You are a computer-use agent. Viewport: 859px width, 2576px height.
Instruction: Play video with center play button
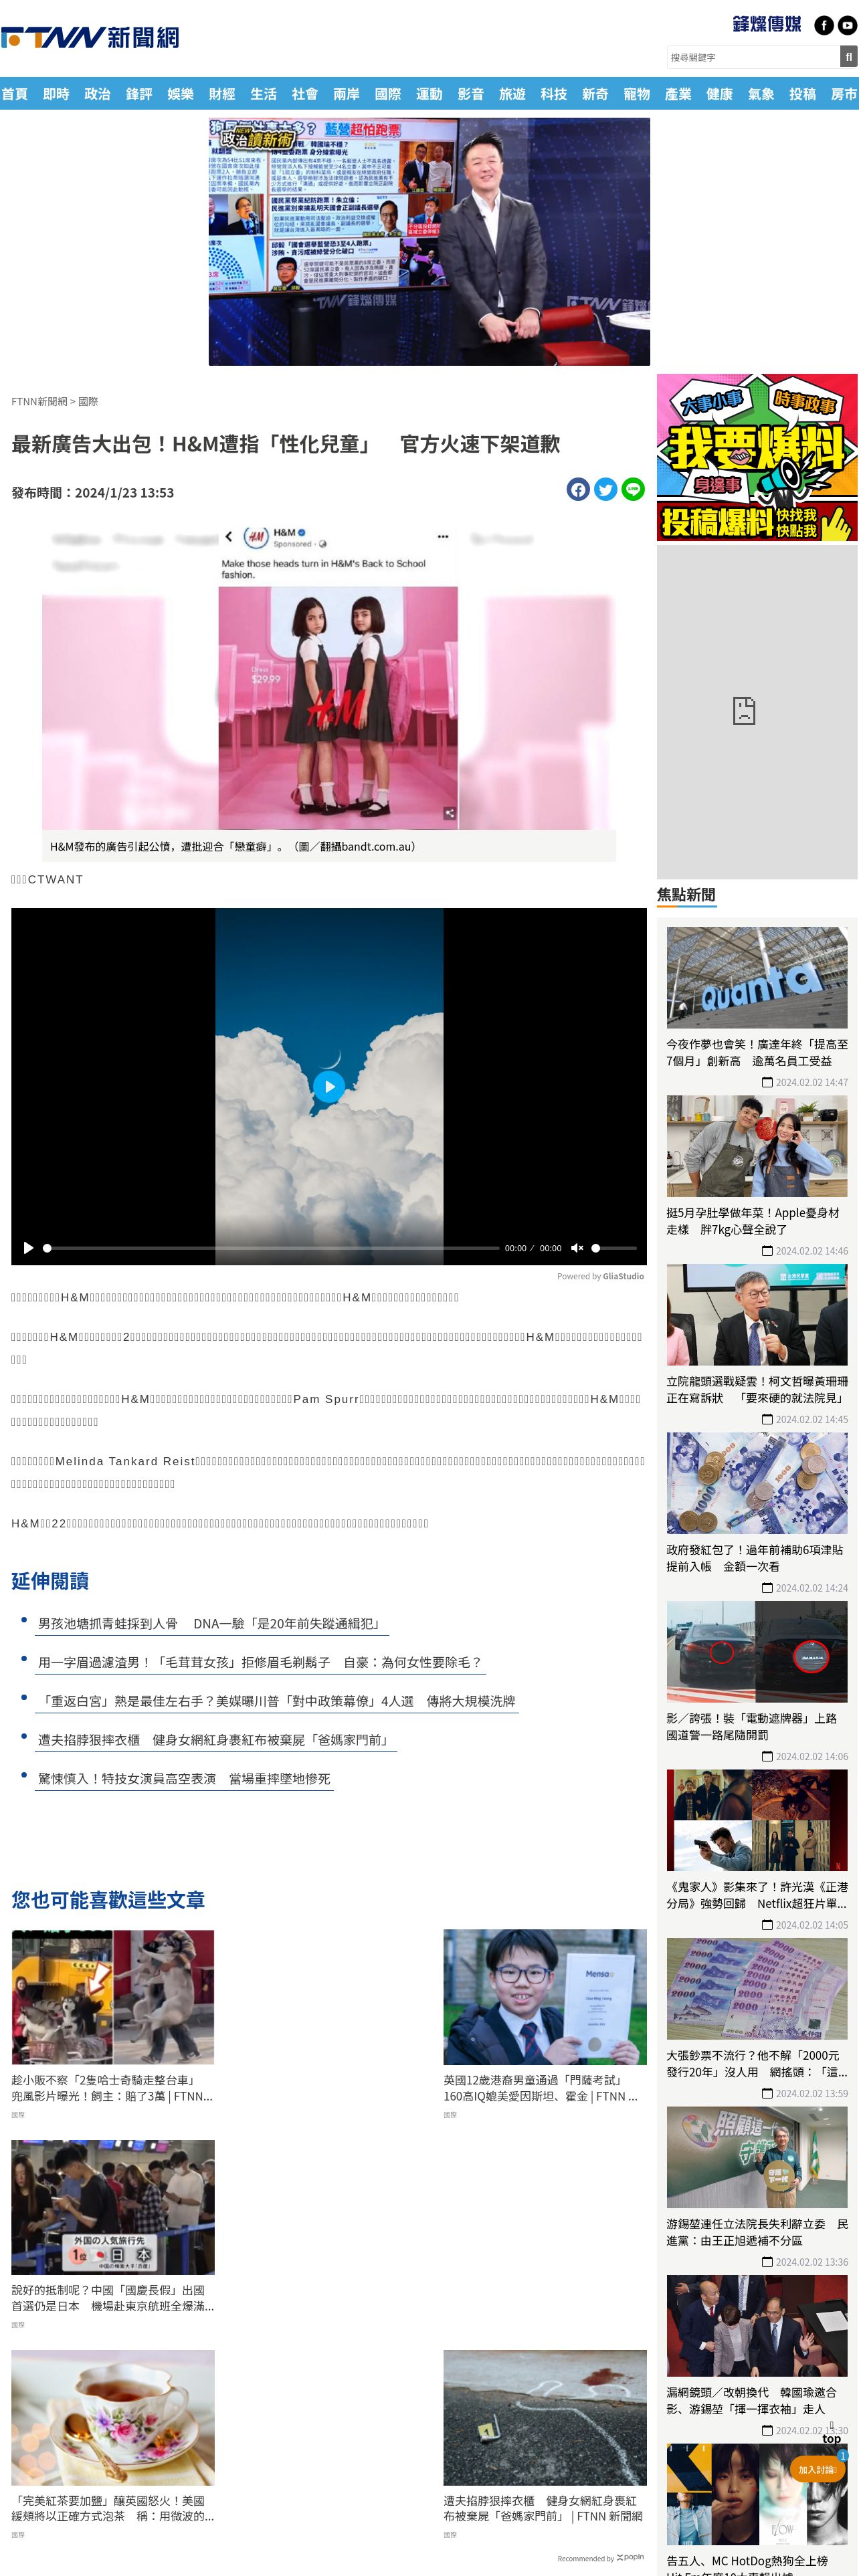point(329,1086)
